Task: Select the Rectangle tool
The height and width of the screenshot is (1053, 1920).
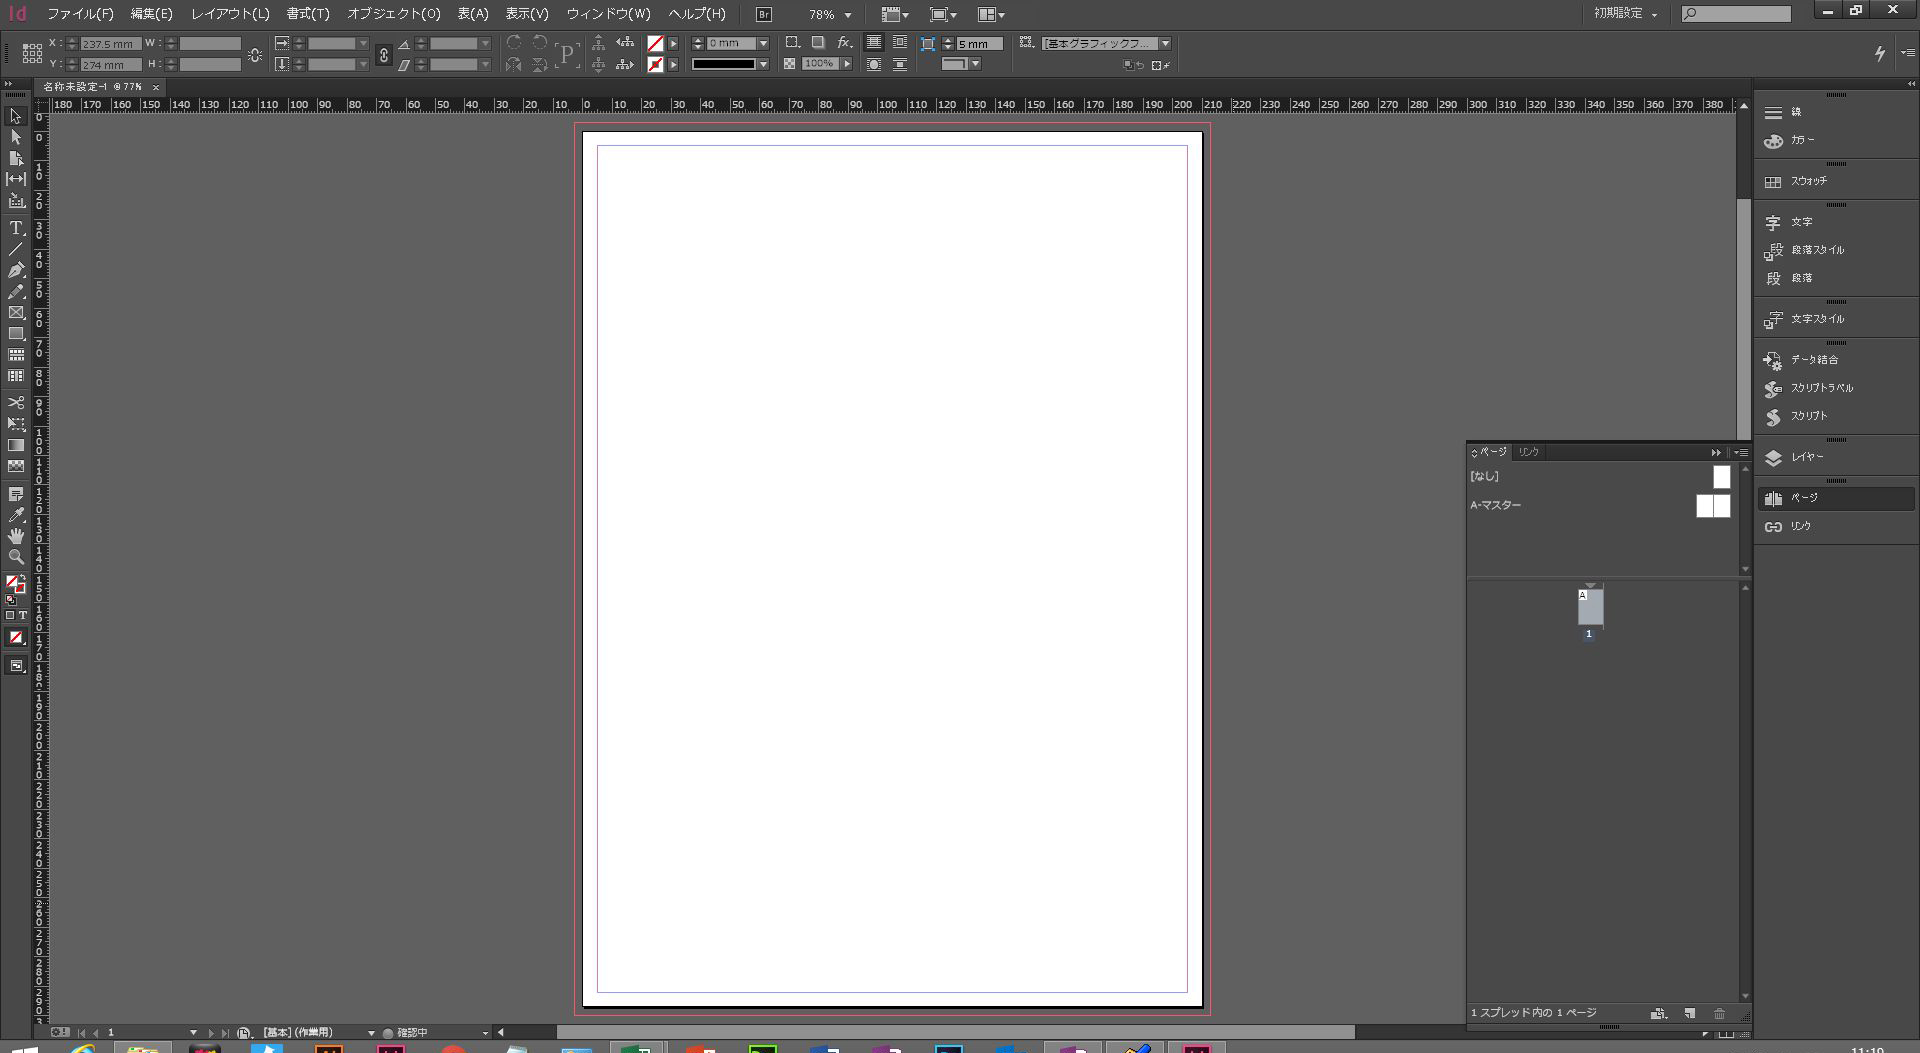Action: click(x=15, y=334)
